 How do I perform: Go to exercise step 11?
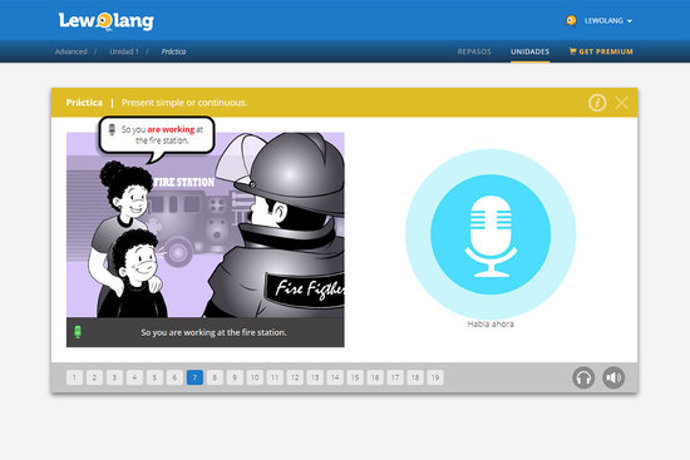pos(275,377)
